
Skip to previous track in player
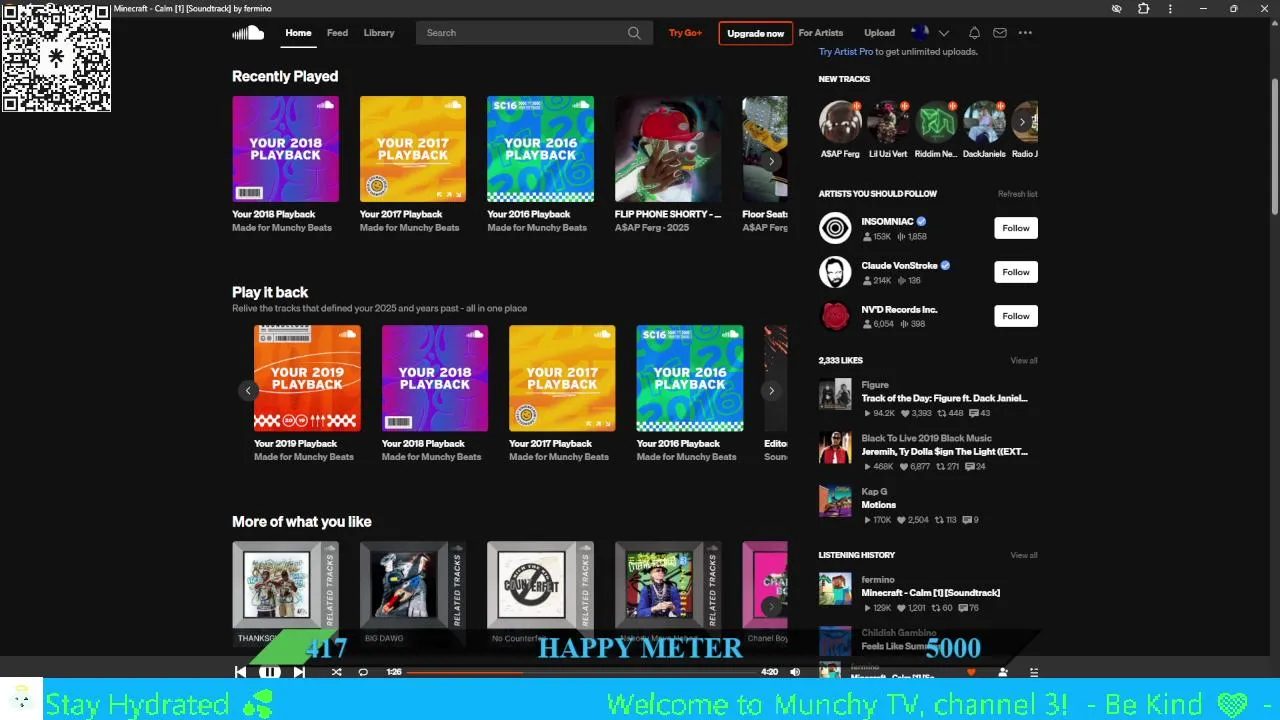(x=240, y=672)
